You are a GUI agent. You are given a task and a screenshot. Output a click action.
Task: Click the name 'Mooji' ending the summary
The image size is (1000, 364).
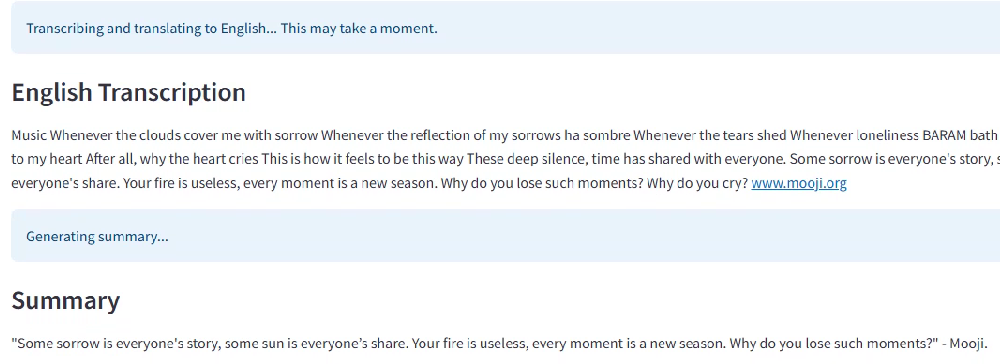[x=968, y=344]
